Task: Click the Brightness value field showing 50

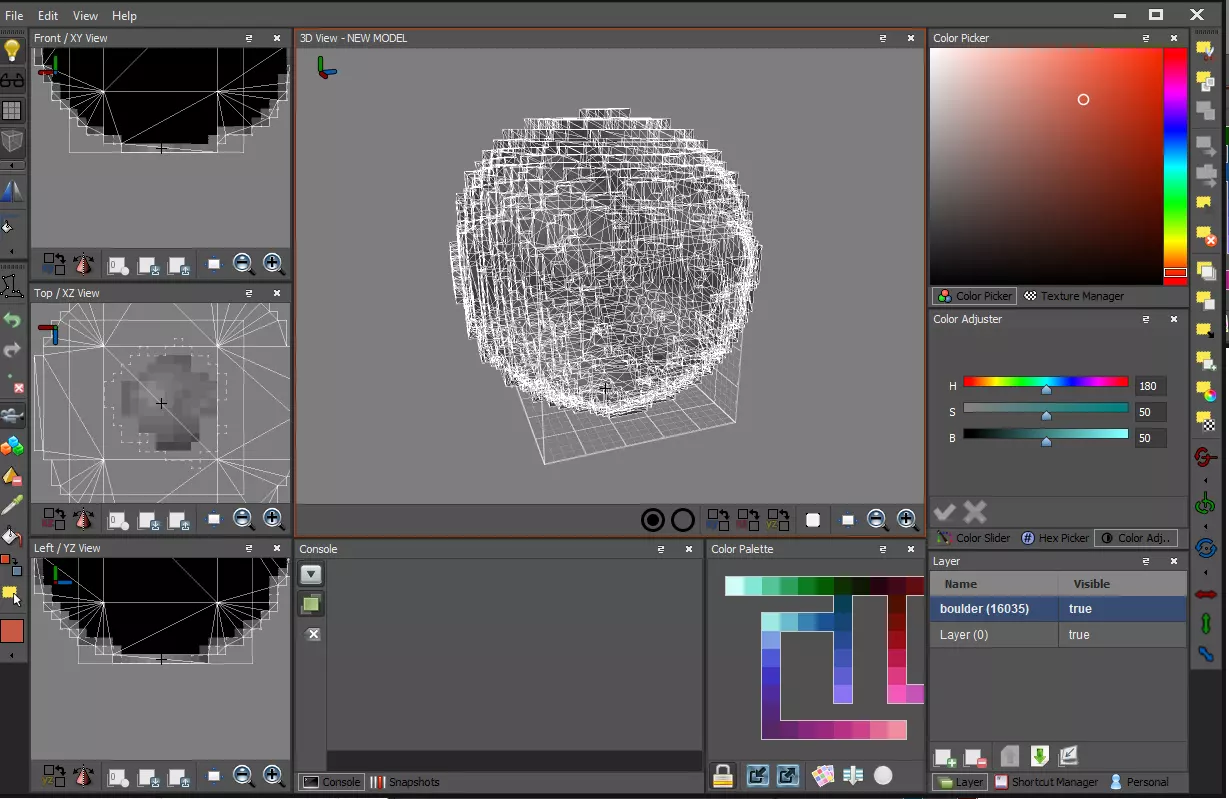Action: (1150, 438)
